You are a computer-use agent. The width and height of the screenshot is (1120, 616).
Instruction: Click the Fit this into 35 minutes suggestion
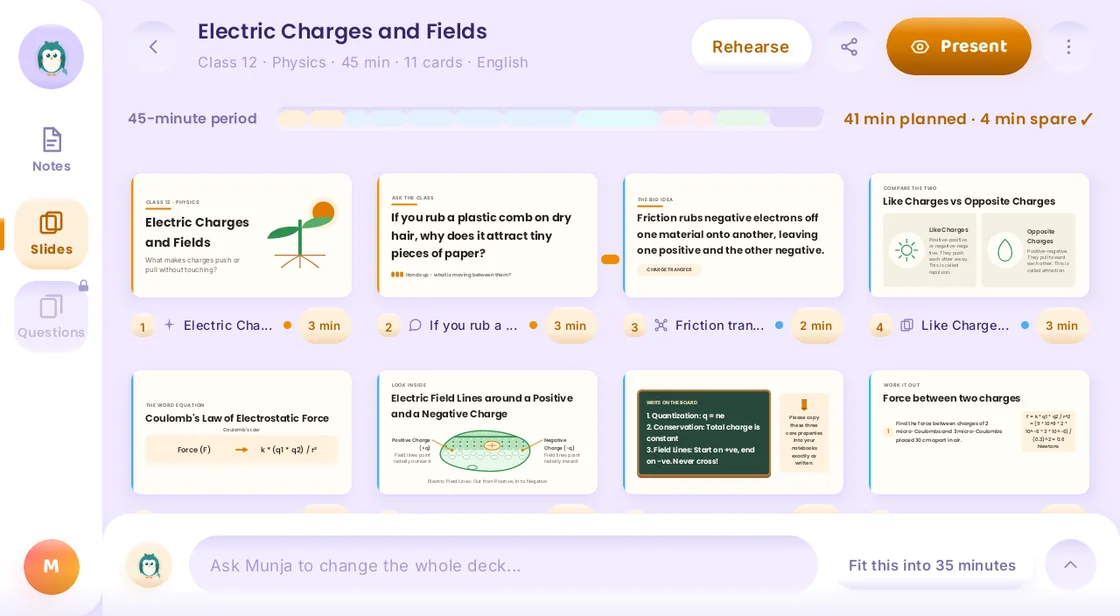click(x=931, y=565)
